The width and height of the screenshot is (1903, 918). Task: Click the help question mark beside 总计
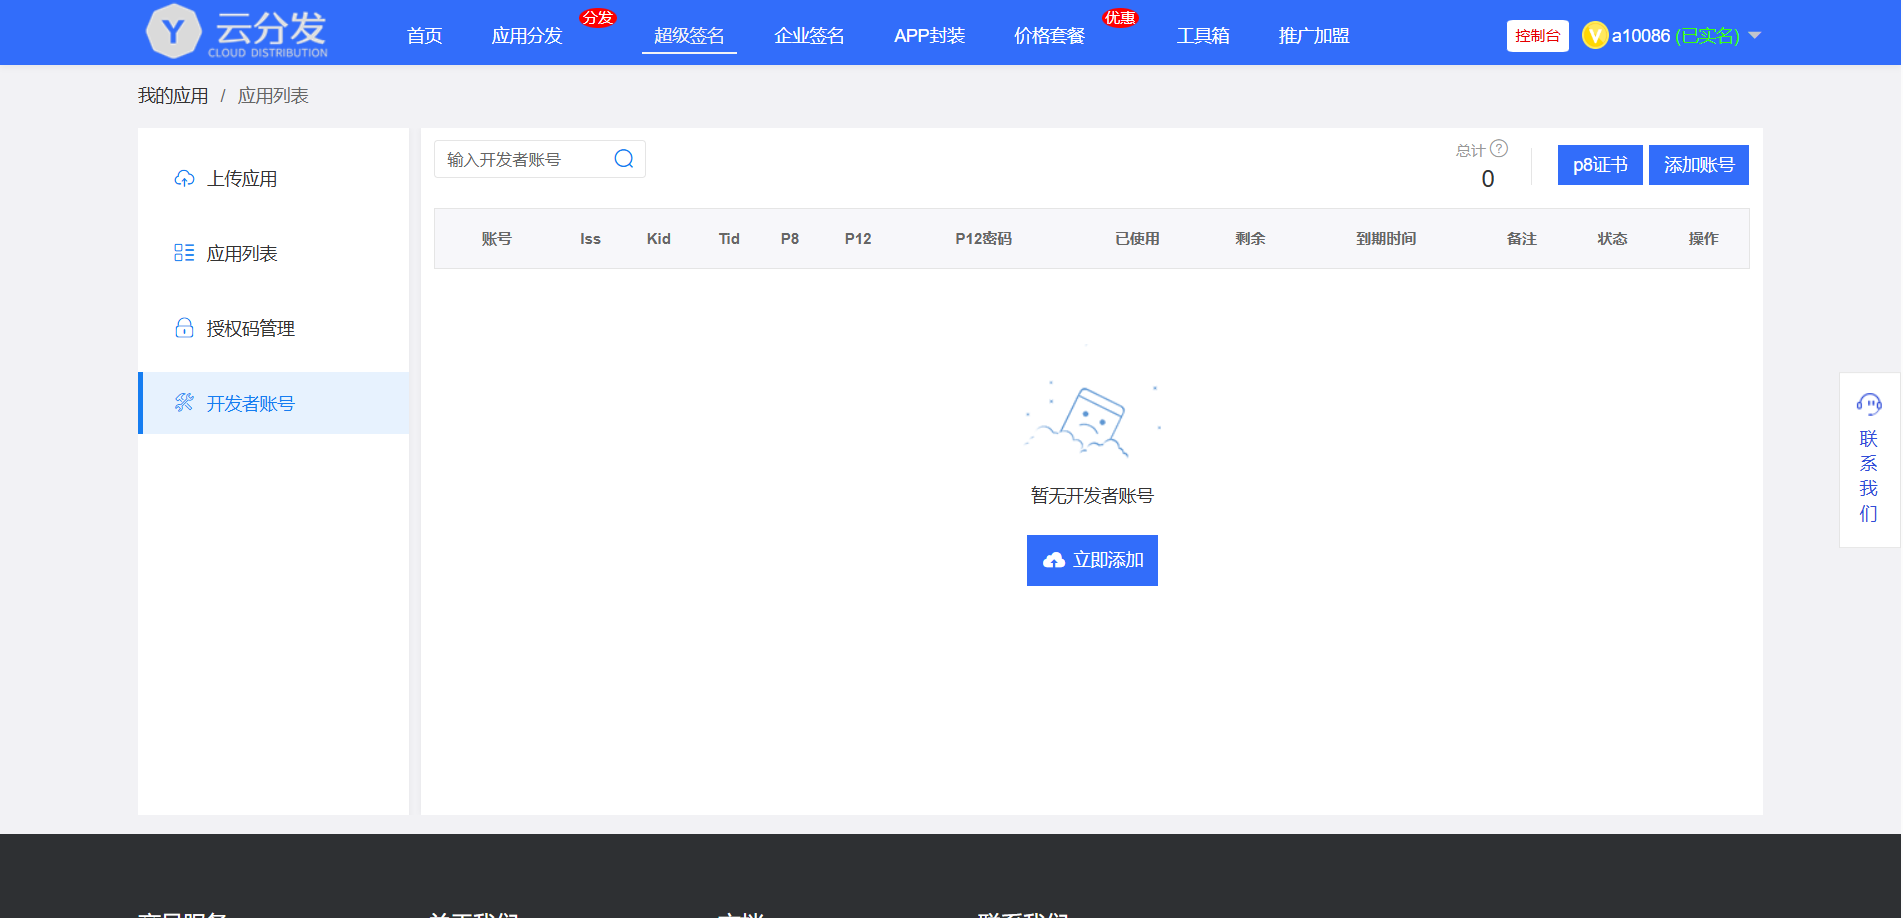(1499, 149)
